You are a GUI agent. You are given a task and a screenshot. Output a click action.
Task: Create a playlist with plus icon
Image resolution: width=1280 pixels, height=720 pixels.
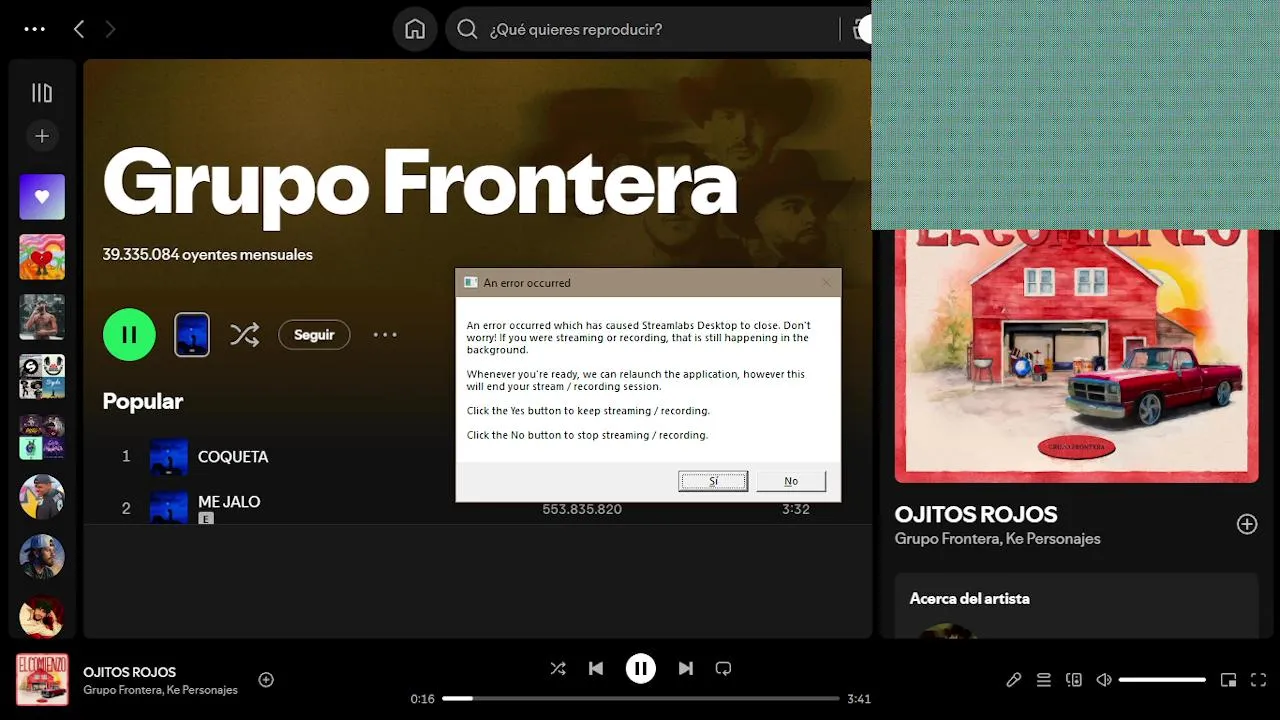42,136
